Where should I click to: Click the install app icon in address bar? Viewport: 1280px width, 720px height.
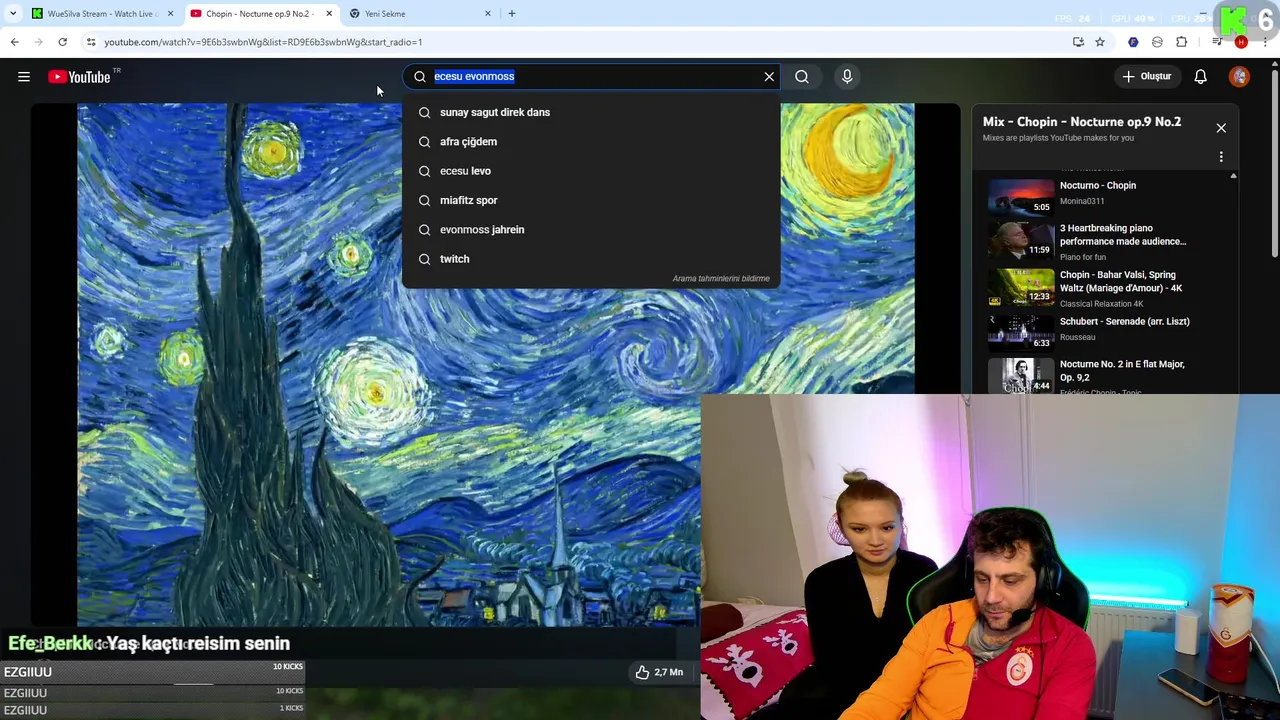(1078, 42)
